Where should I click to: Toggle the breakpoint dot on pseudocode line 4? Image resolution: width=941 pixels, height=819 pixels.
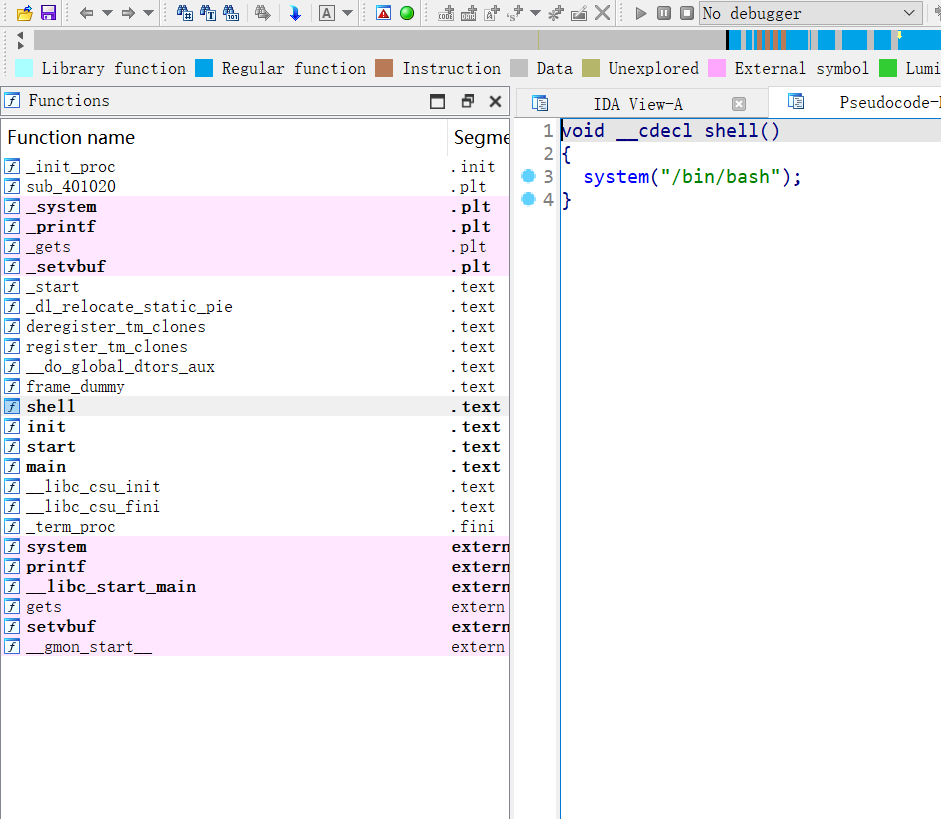click(528, 199)
